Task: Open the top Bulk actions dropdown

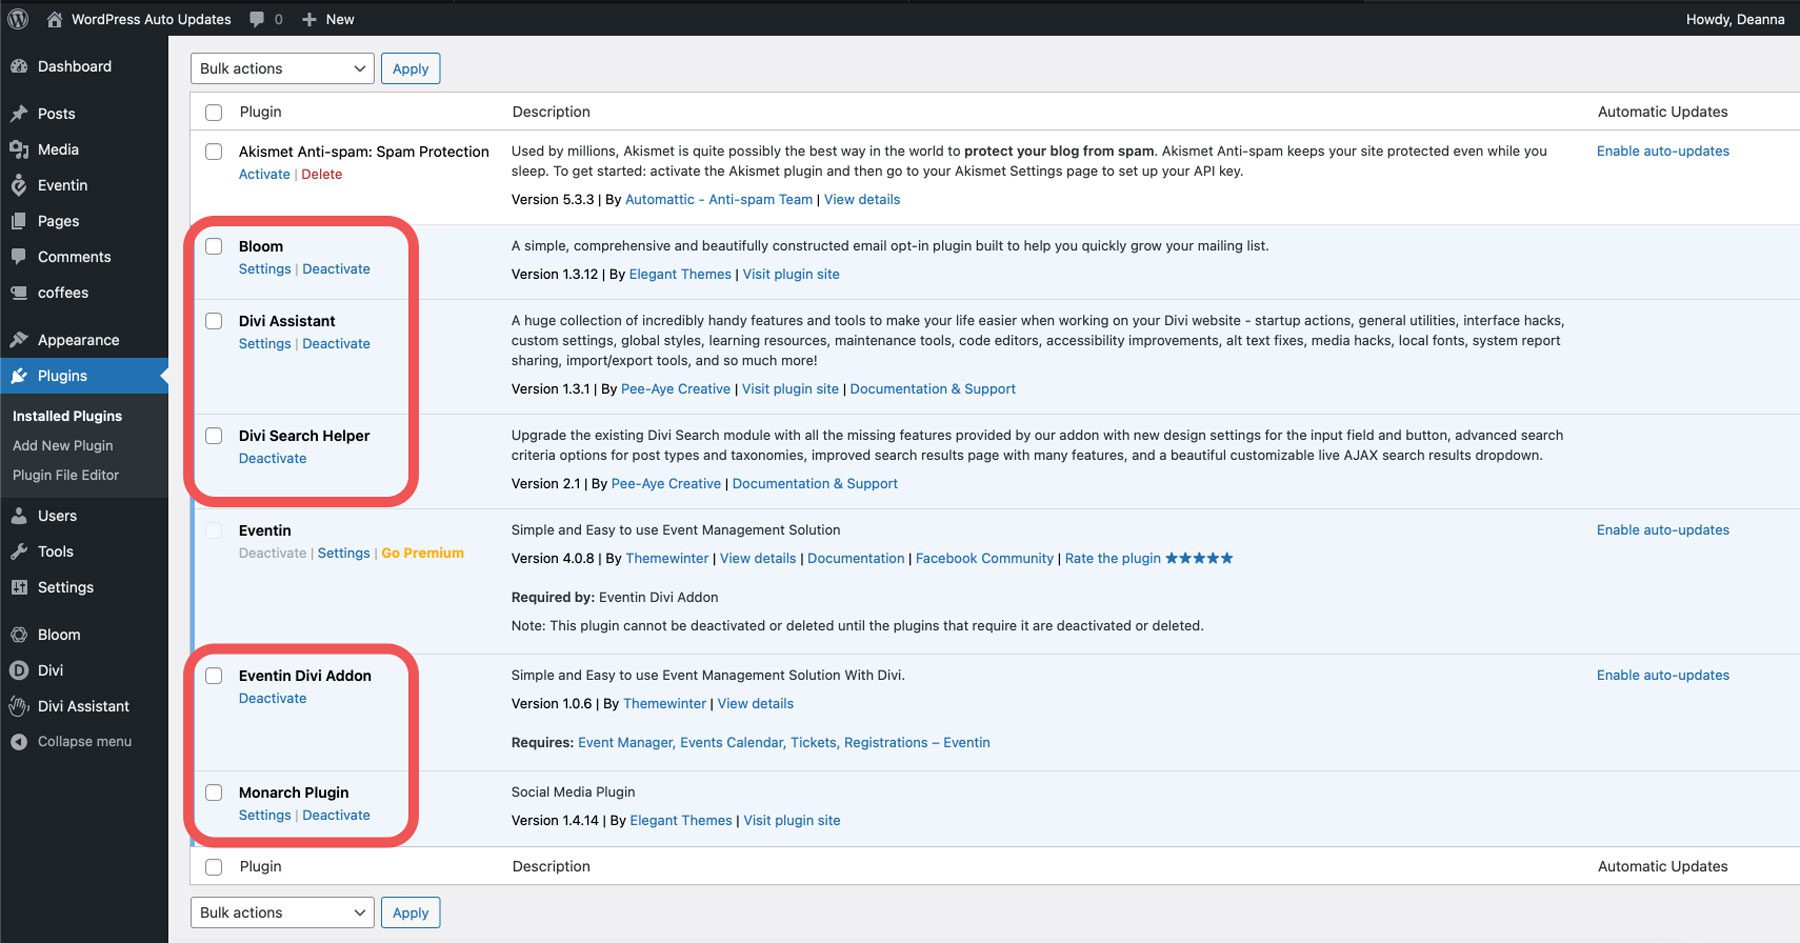Action: [x=281, y=68]
